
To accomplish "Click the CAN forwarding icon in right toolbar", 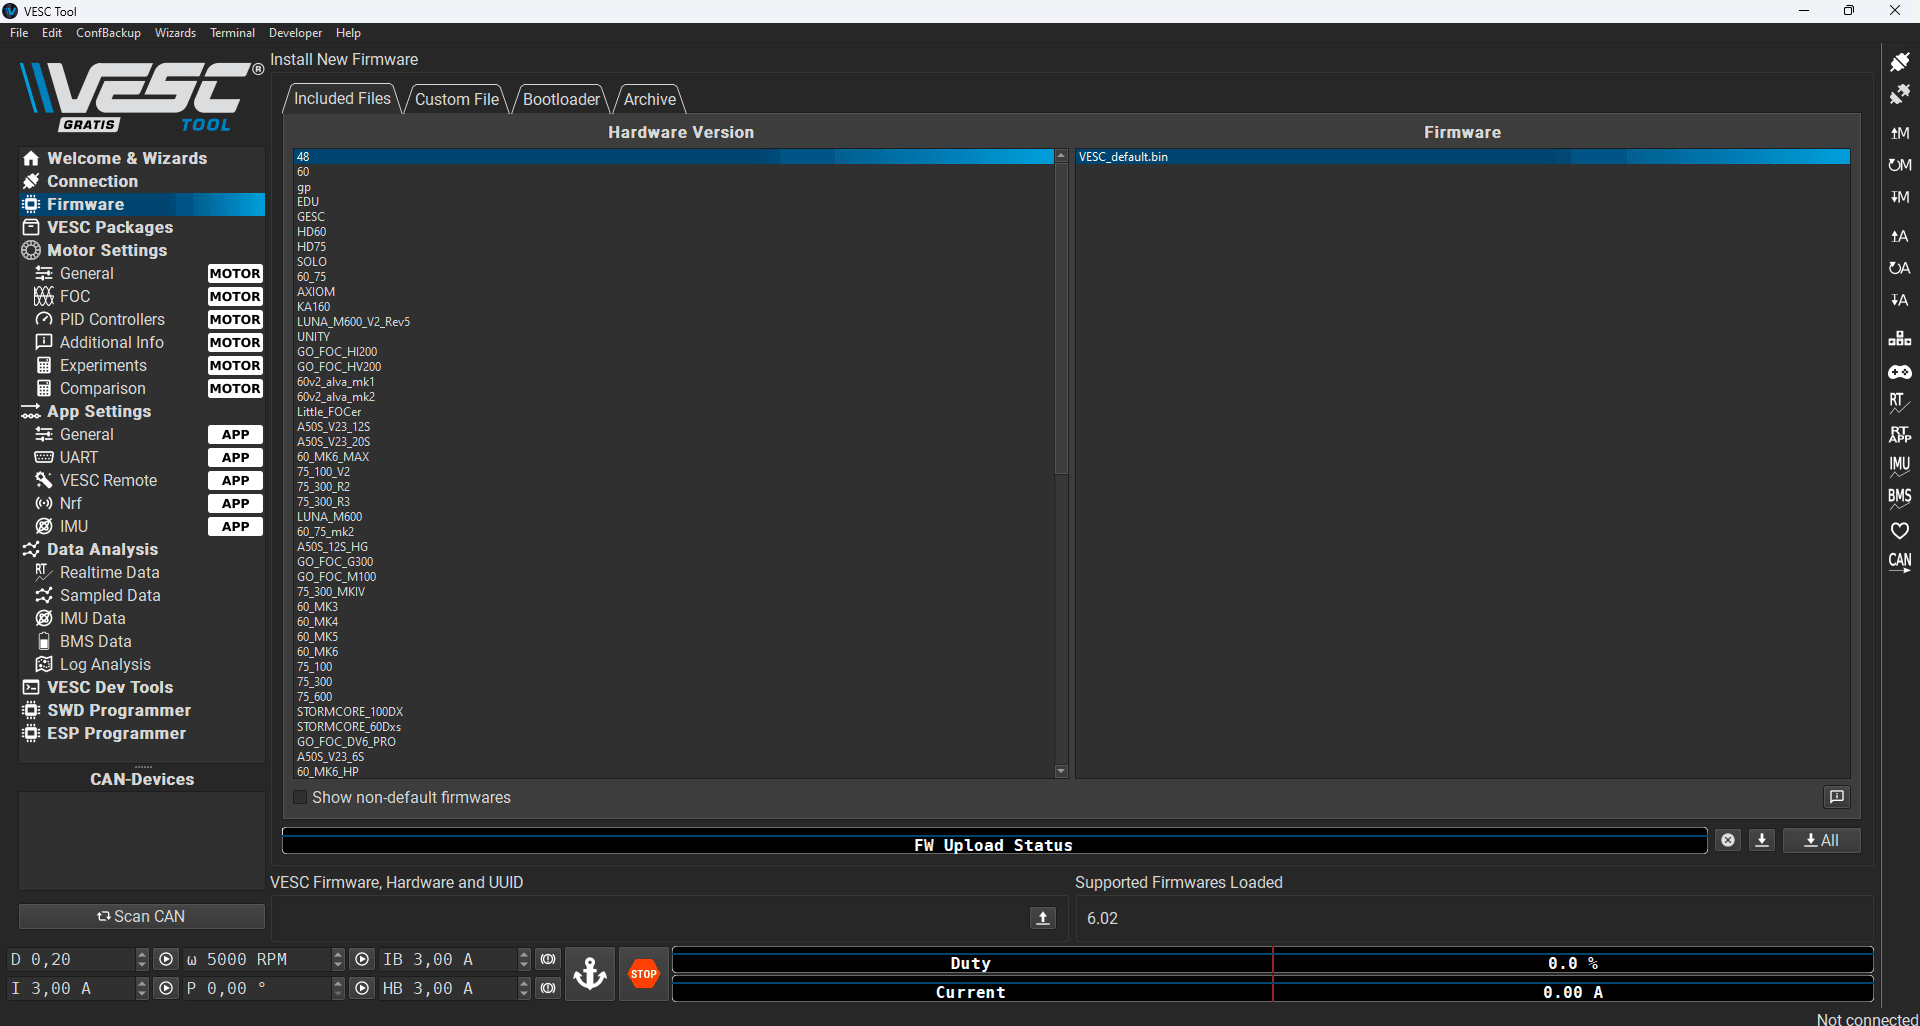I will [x=1899, y=562].
